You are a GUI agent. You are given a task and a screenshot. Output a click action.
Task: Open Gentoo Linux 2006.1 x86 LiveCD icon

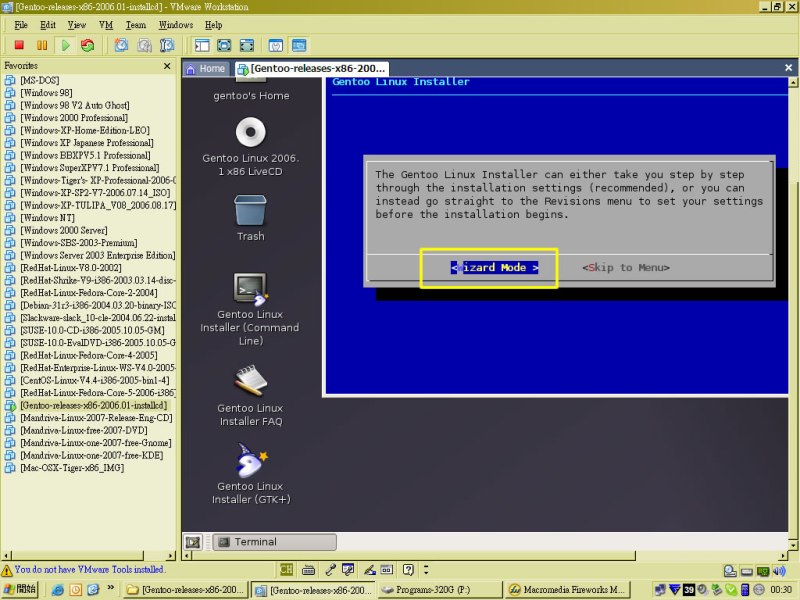click(x=251, y=147)
